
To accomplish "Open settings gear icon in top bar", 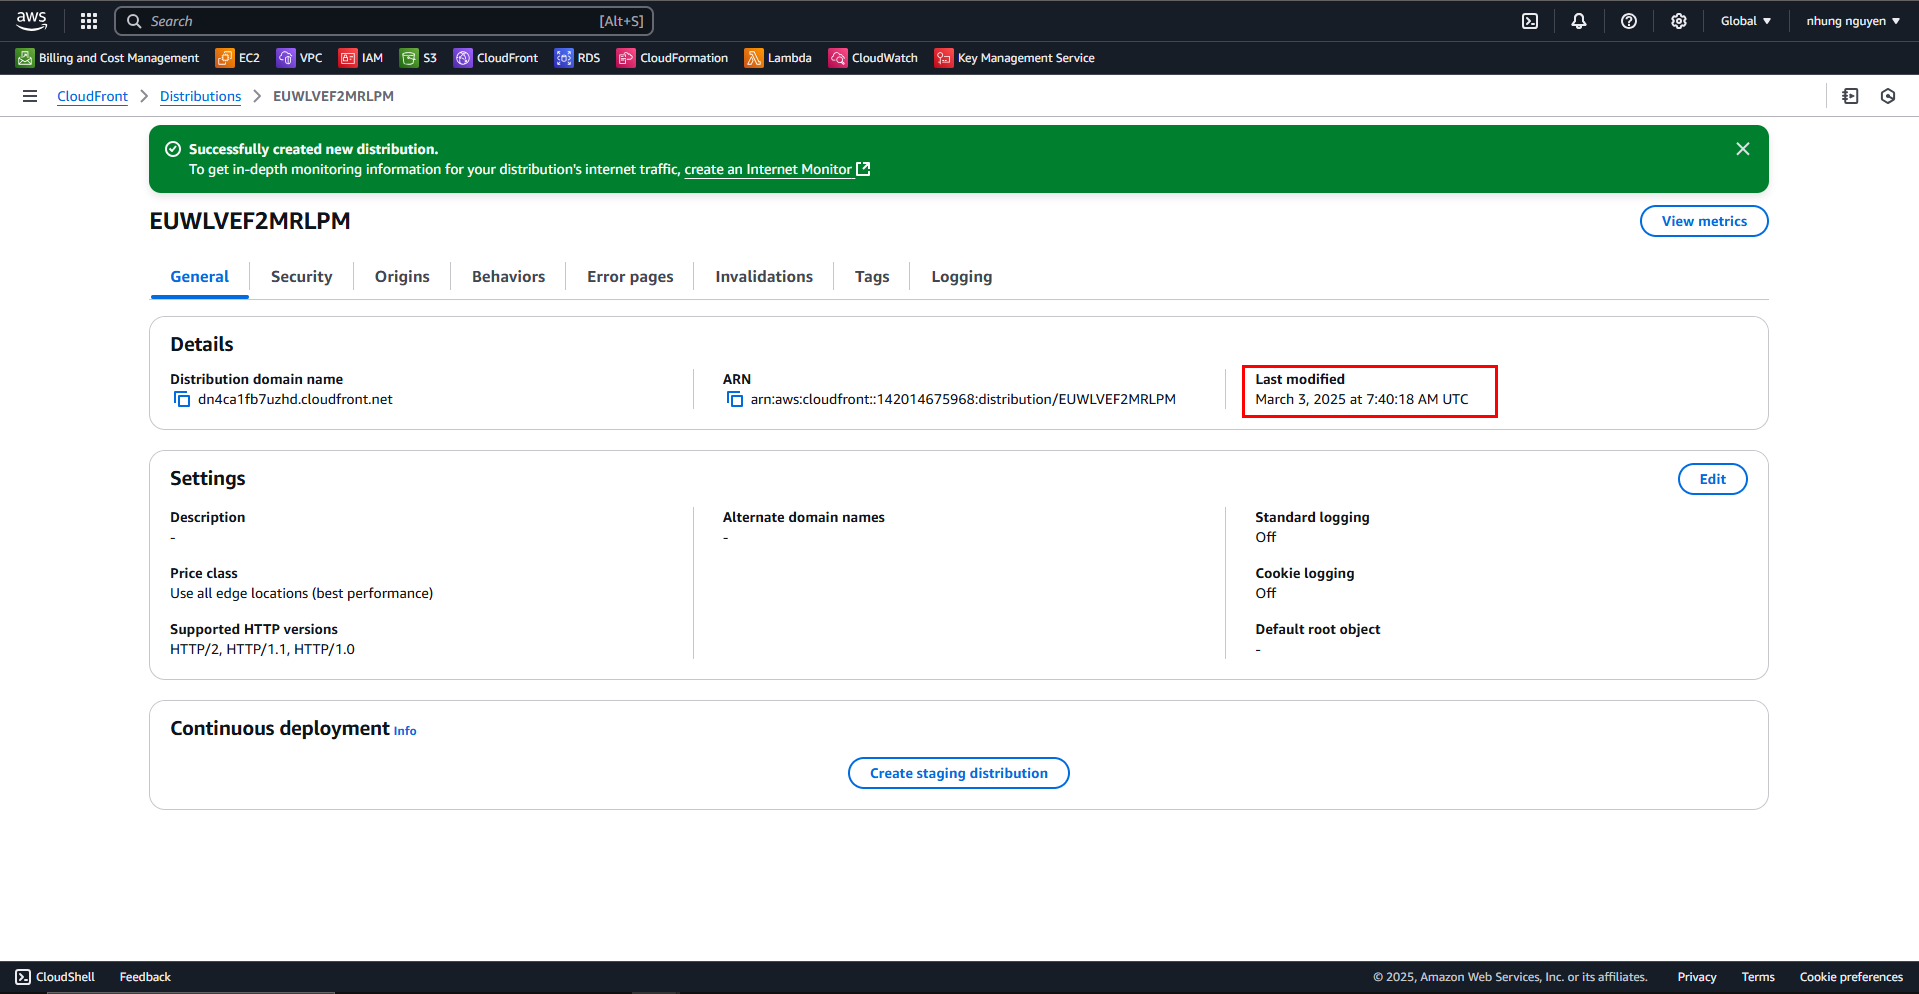I will point(1679,21).
